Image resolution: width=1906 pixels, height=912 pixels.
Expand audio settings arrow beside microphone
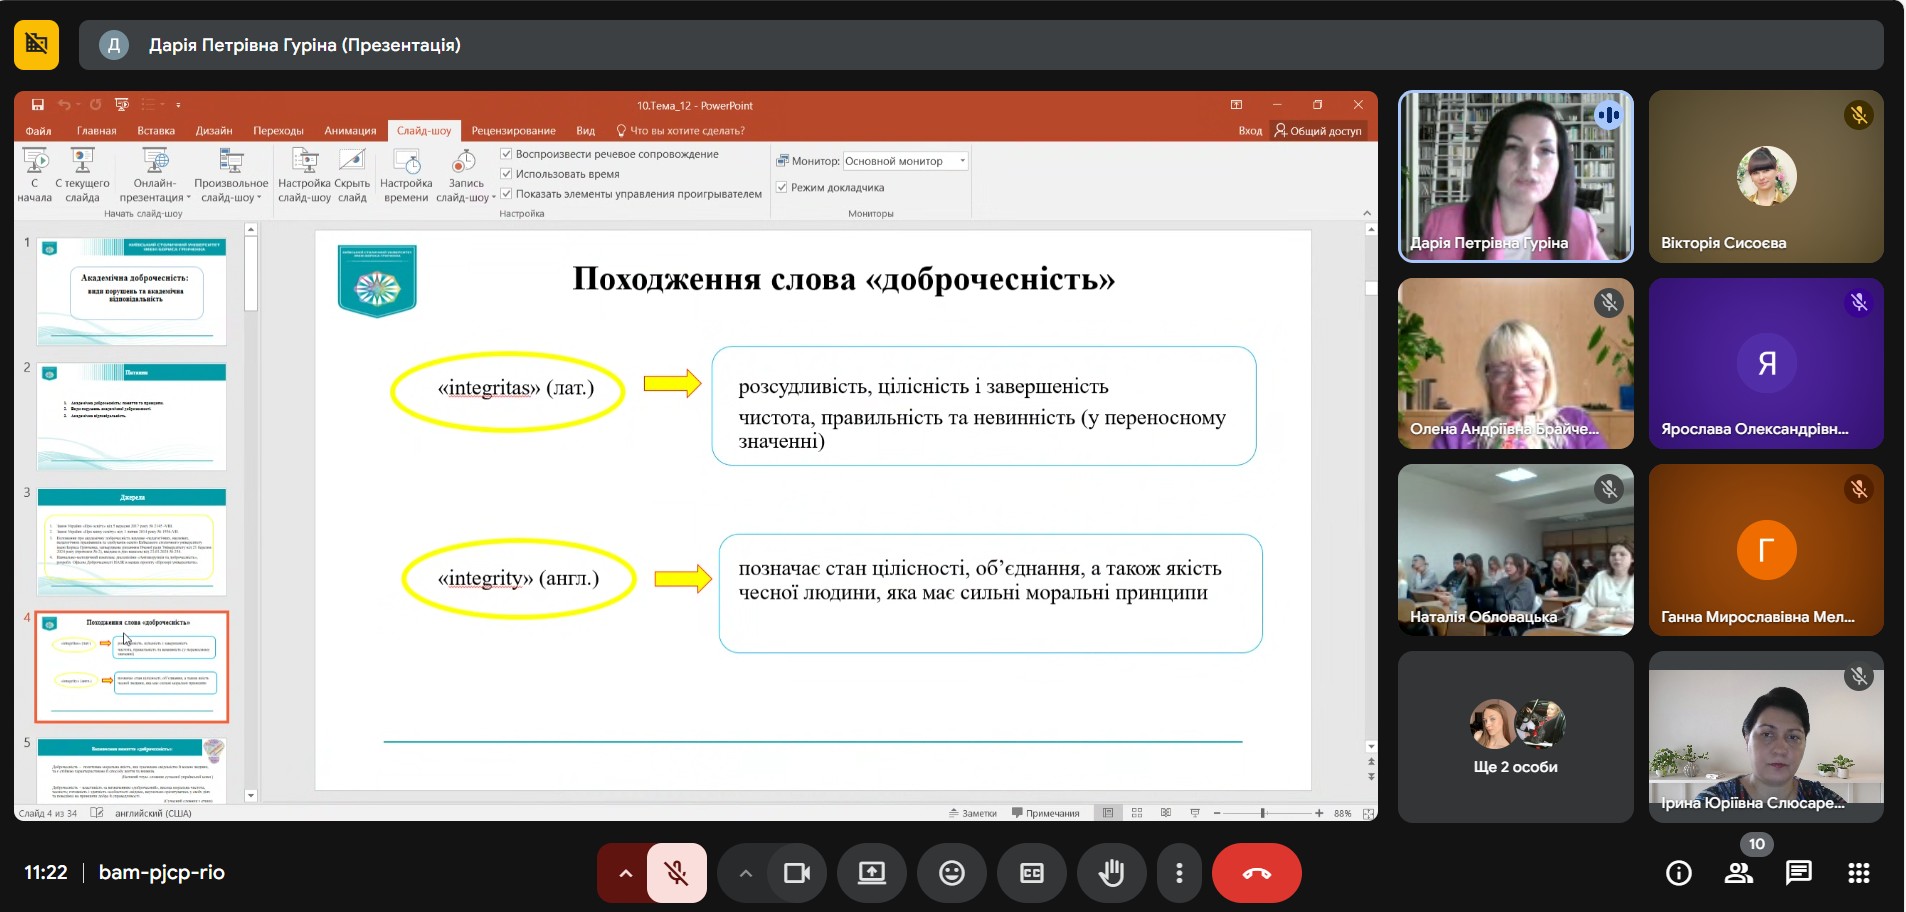625,873
